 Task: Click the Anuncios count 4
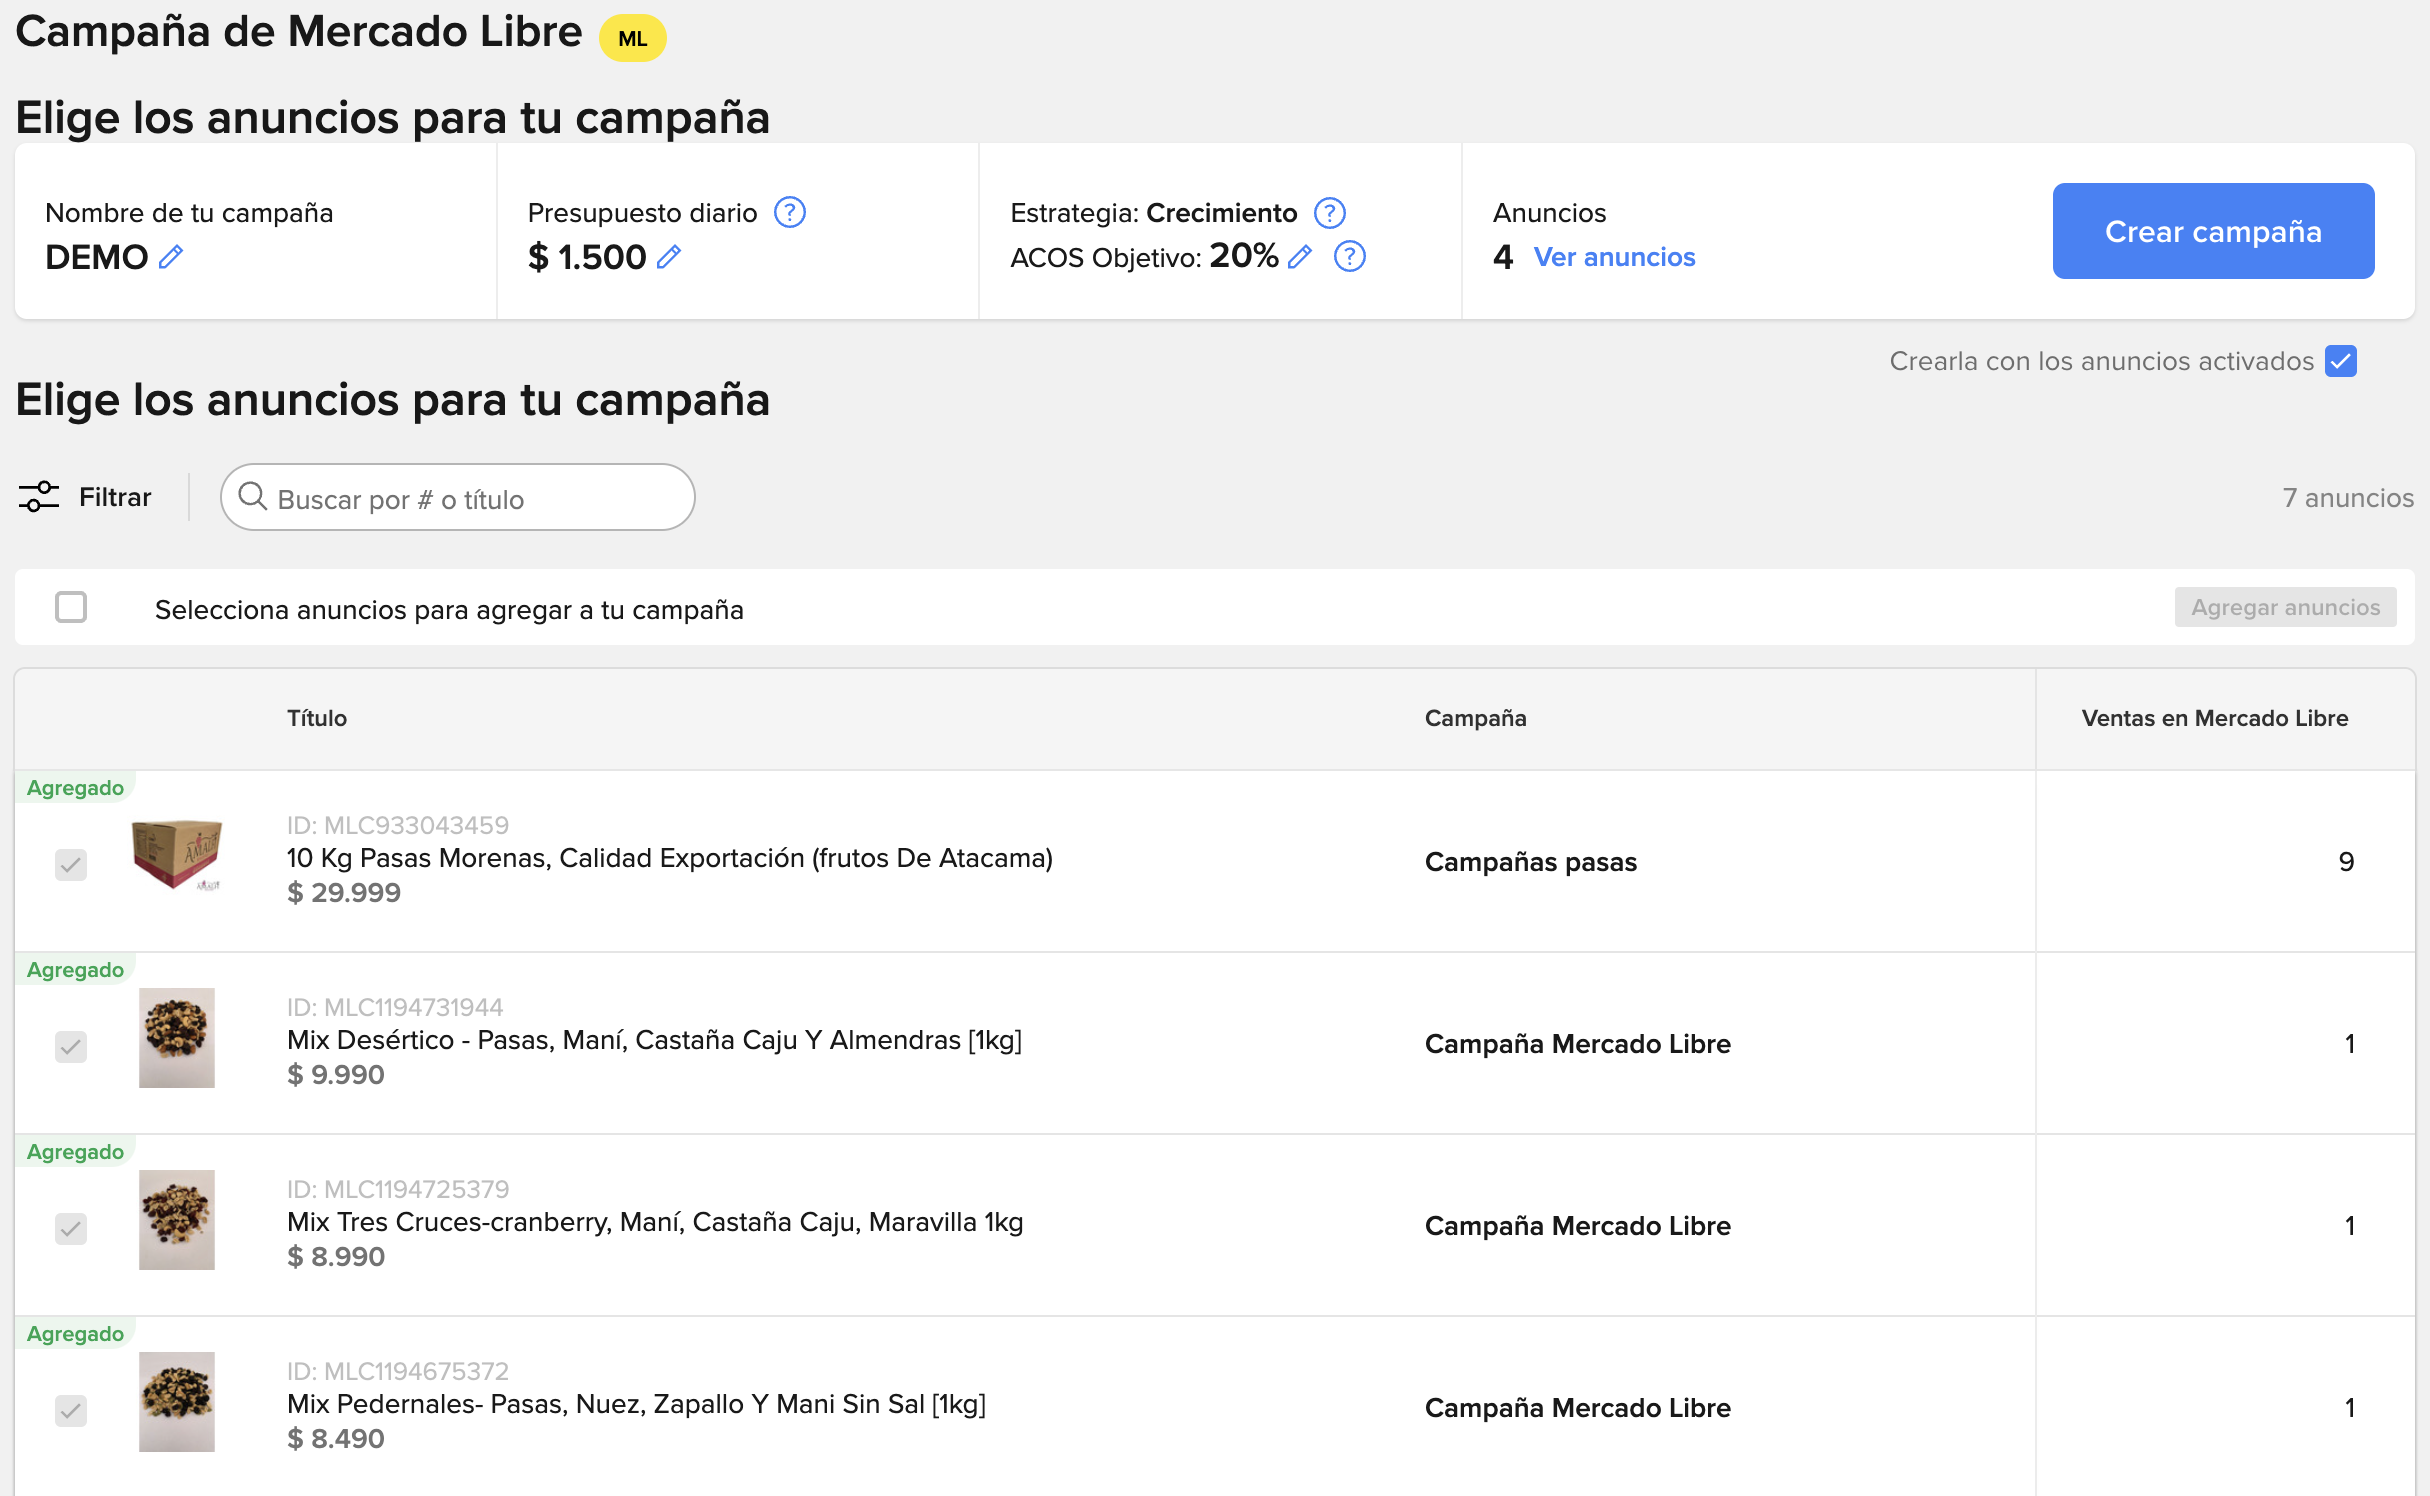tap(1502, 257)
